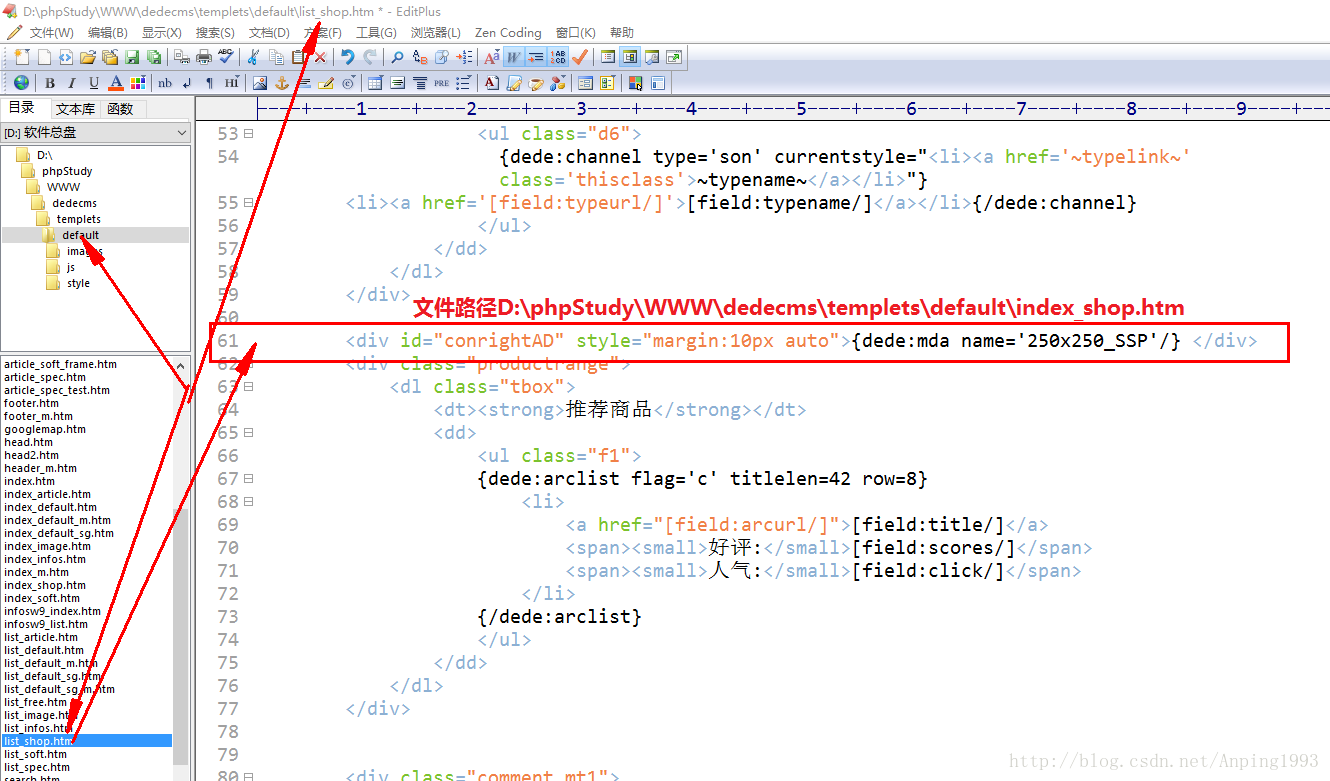Insert non-breaking space using nb icon
Screen dimensions: 1330x781
pos(165,83)
